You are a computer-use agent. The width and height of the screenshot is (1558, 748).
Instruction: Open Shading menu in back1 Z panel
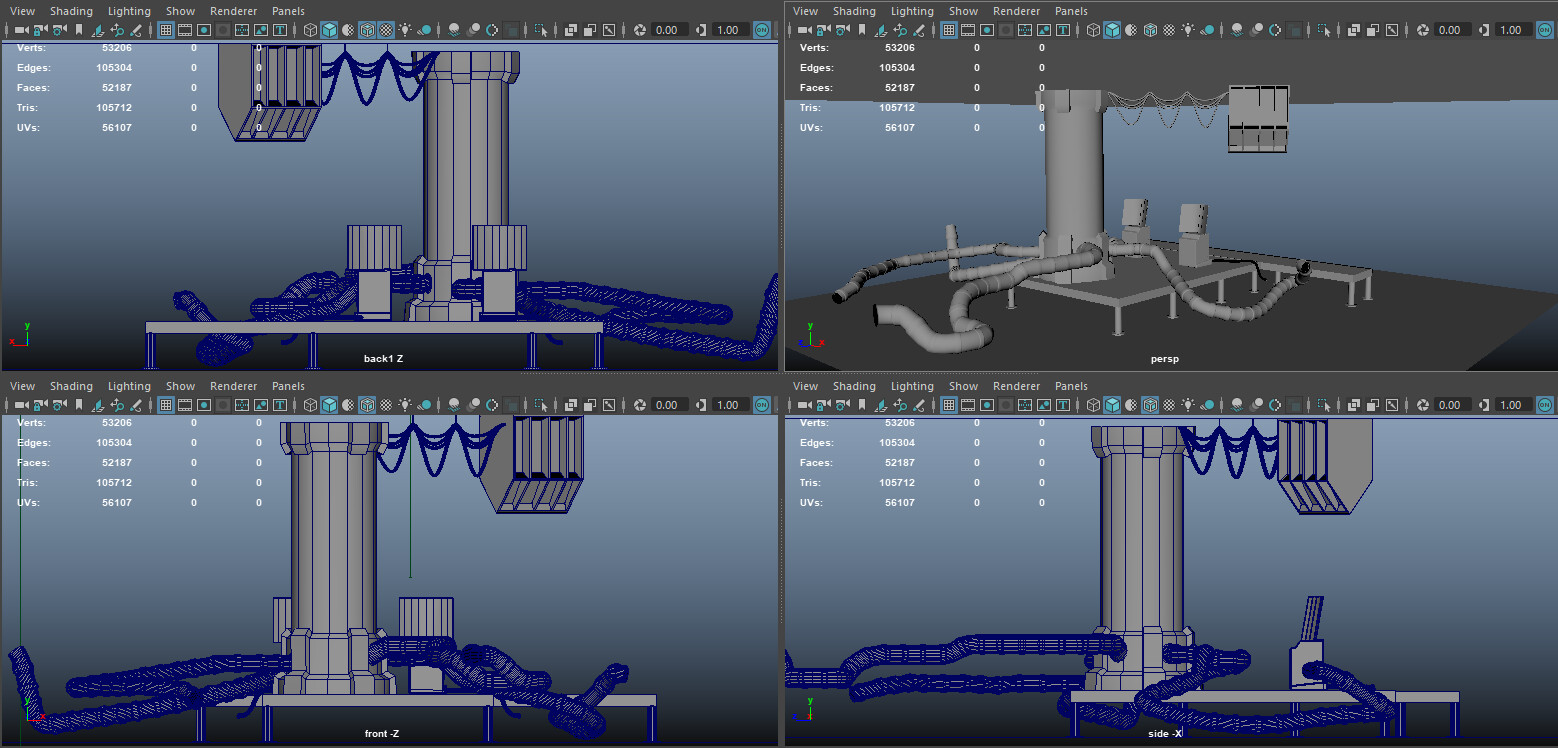tap(71, 11)
